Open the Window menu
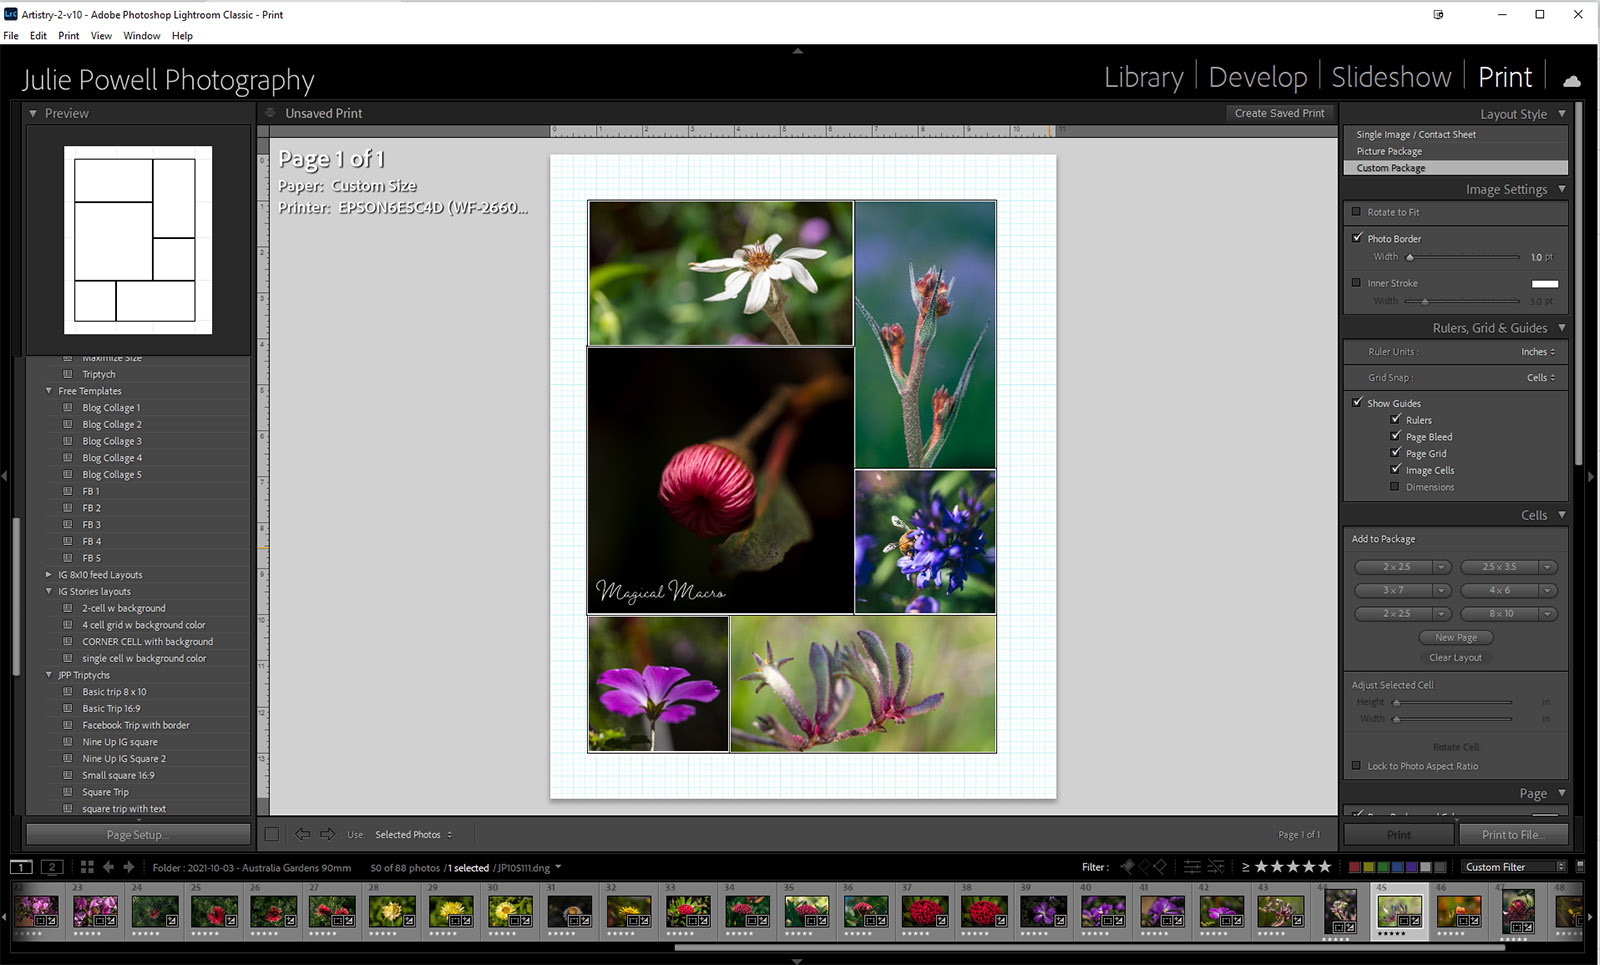 [x=141, y=36]
